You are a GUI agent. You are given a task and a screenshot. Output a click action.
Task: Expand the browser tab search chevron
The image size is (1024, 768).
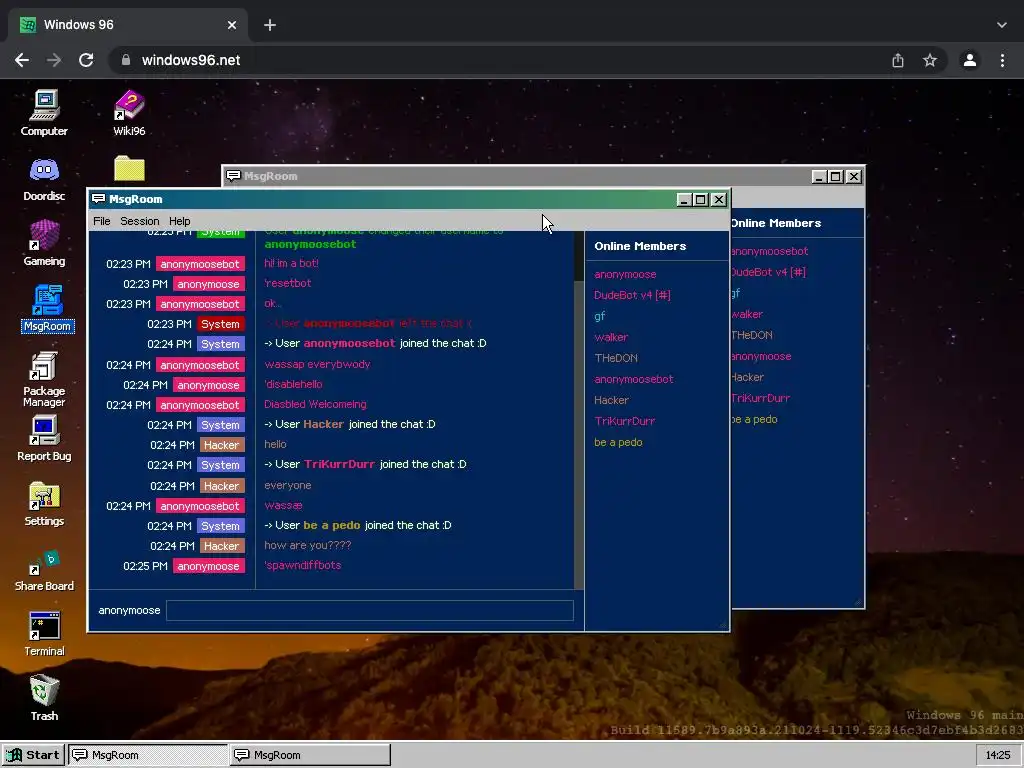pos(1002,25)
